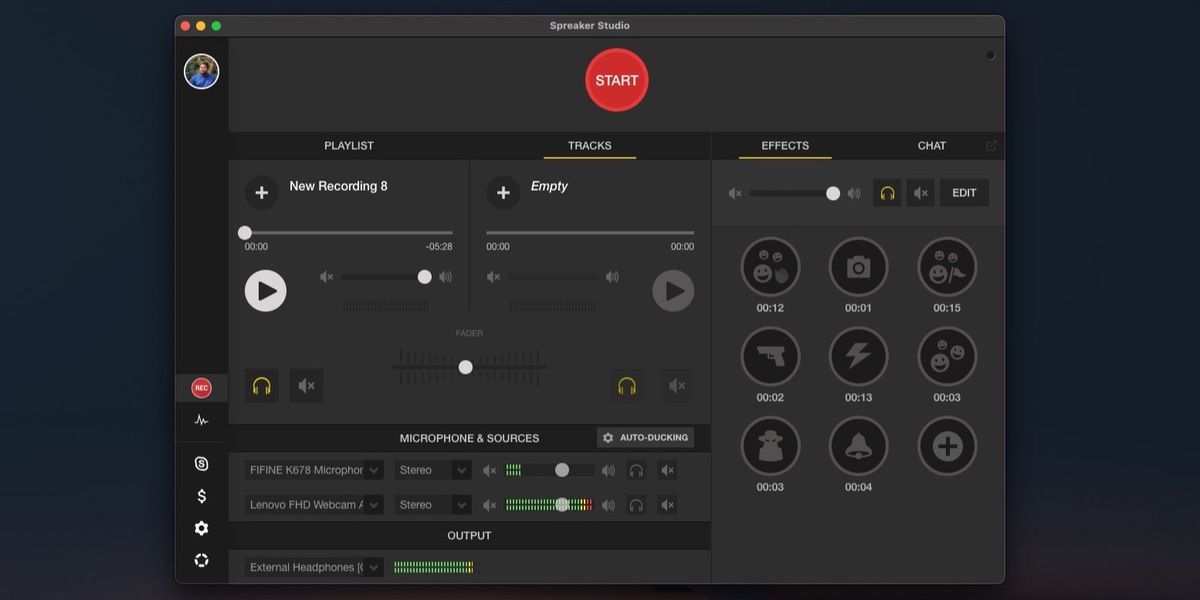
Task: Mute the left deck speaker toggle
Action: (306, 386)
